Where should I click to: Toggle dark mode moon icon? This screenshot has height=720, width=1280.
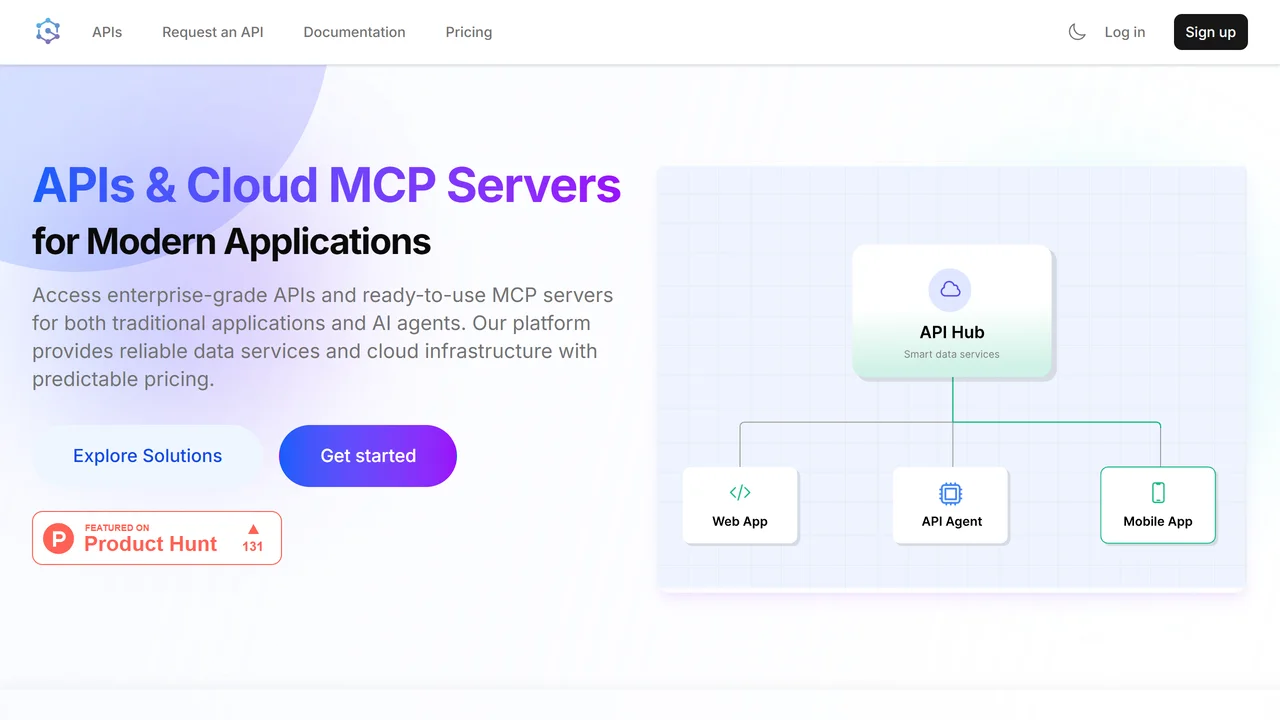(x=1077, y=32)
